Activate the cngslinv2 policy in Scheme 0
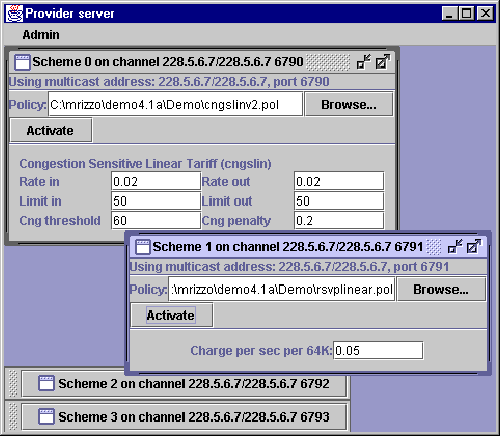This screenshot has height=436, width=500. pyautogui.click(x=51, y=131)
